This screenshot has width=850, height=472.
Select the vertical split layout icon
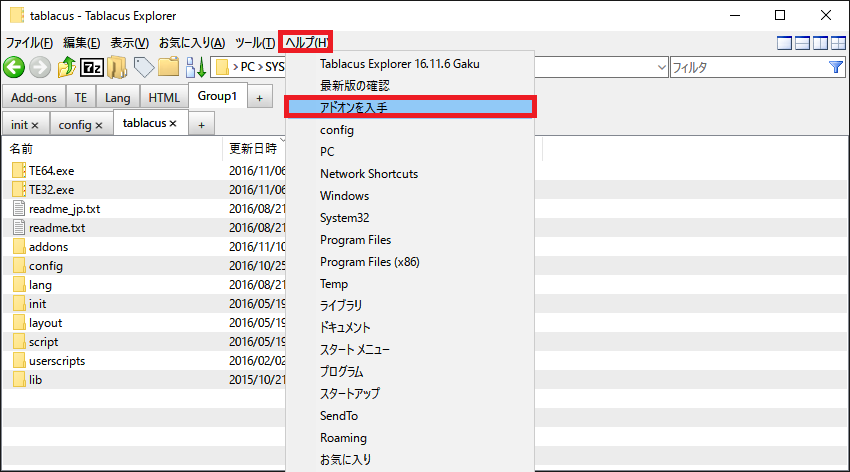[x=820, y=43]
